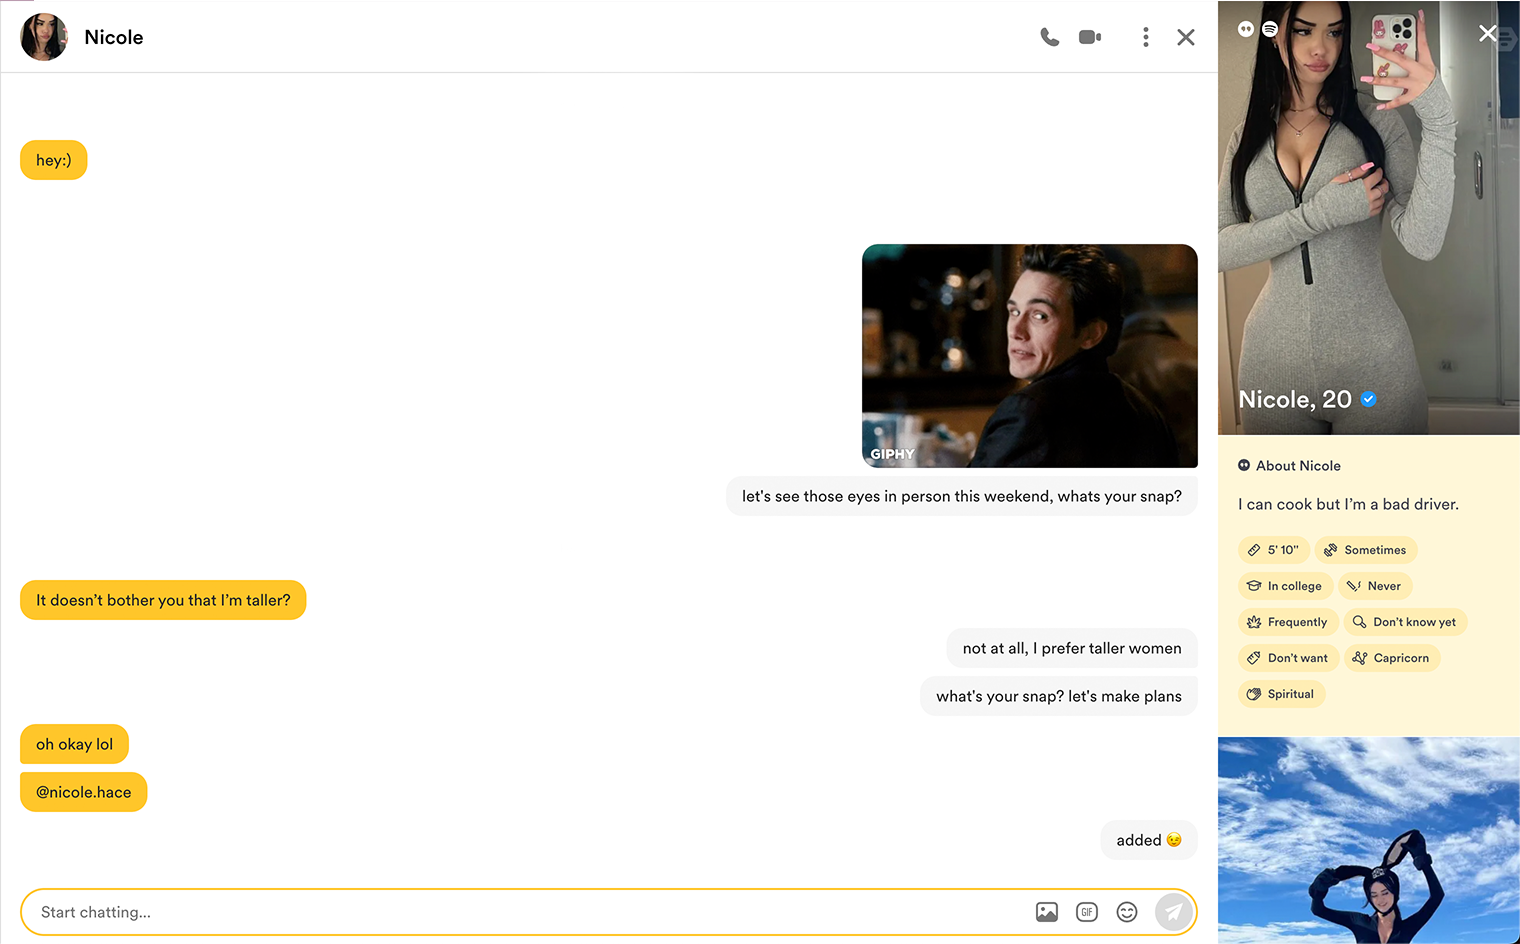Viewport: 1520px width, 944px height.
Task: Start a voice call with the phone icon
Action: point(1049,37)
